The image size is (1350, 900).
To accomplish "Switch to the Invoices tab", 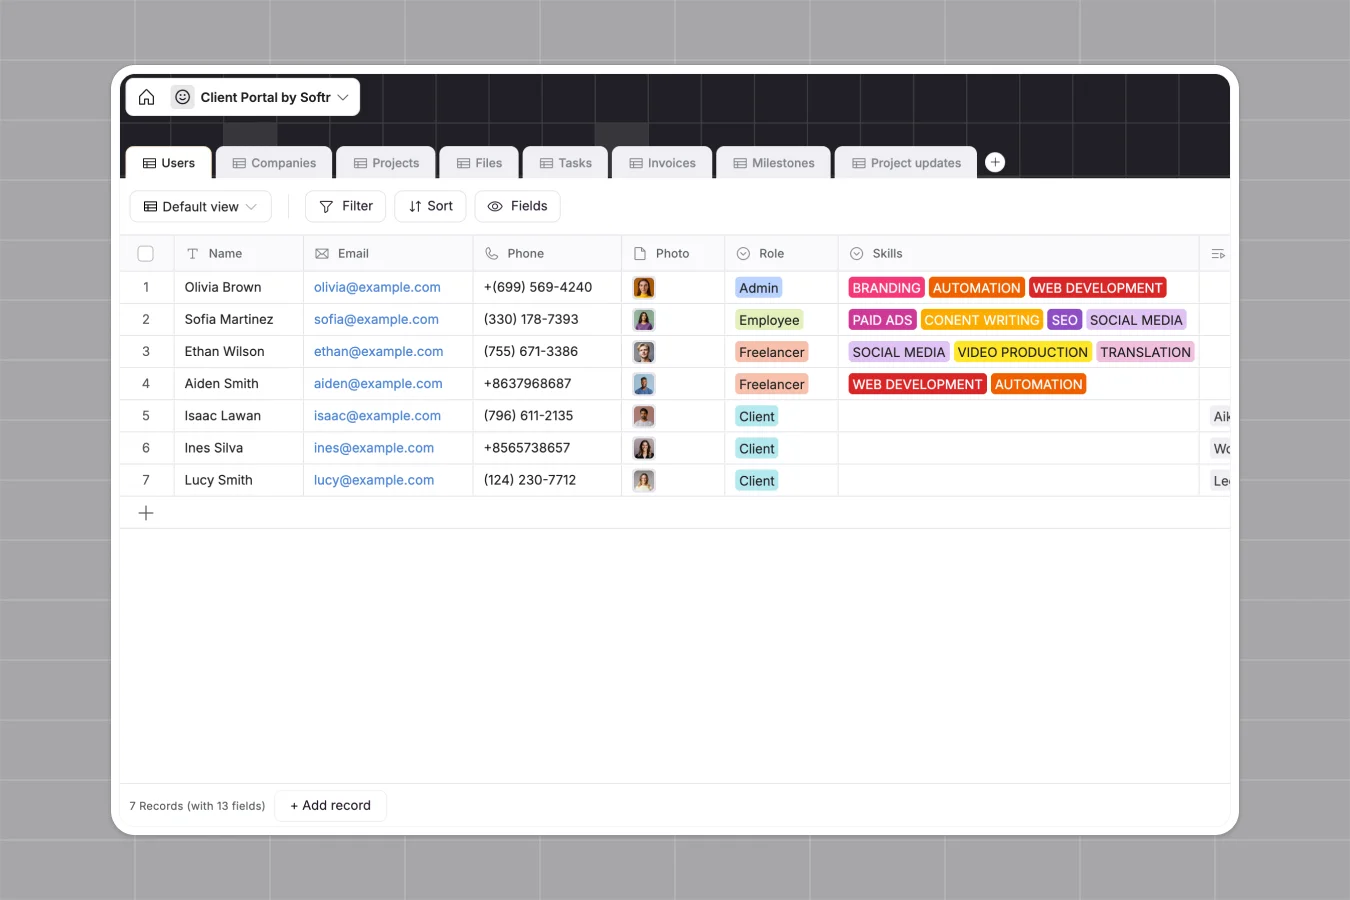I will [662, 162].
